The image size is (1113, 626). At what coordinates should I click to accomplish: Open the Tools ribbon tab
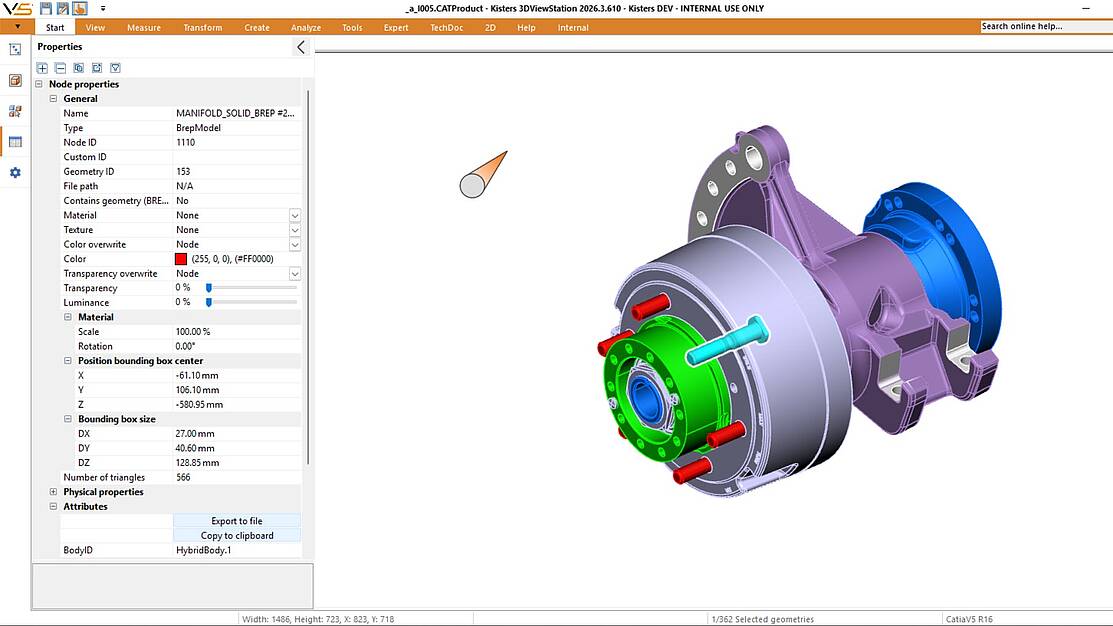(352, 28)
